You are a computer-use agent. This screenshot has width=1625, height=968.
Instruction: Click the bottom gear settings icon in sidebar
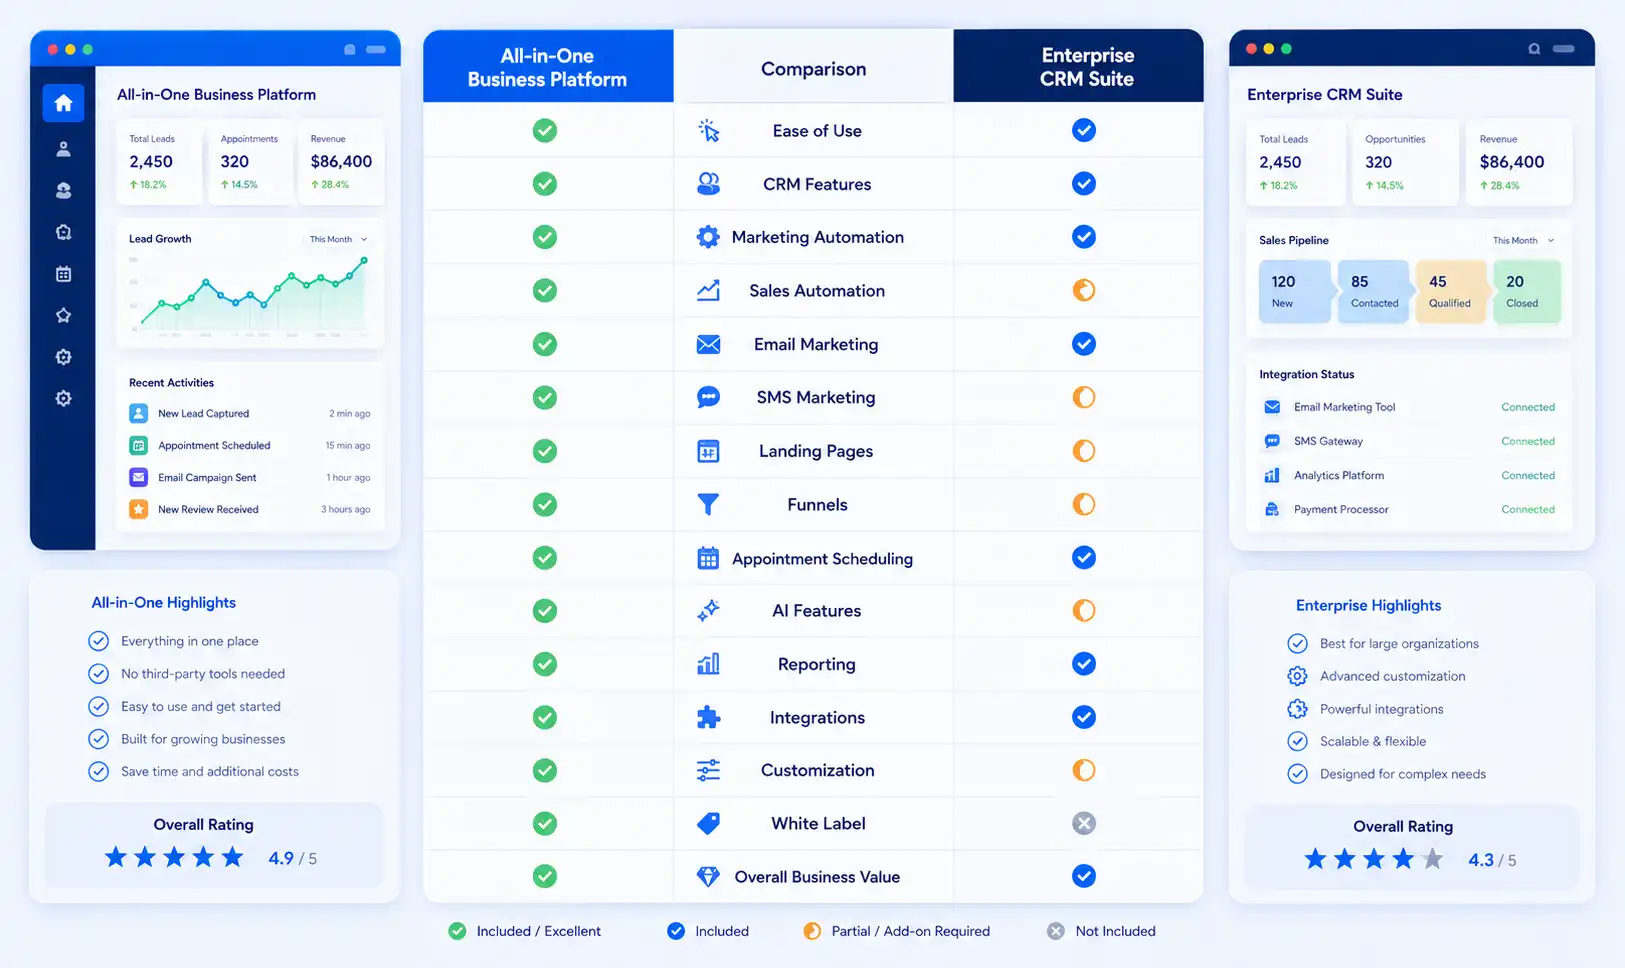tap(63, 398)
